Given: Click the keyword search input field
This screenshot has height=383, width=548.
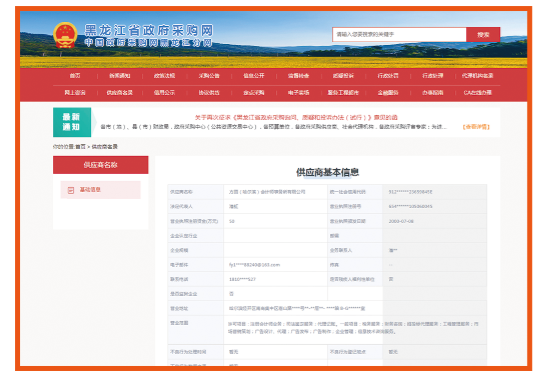Looking at the screenshot, I should (x=399, y=35).
